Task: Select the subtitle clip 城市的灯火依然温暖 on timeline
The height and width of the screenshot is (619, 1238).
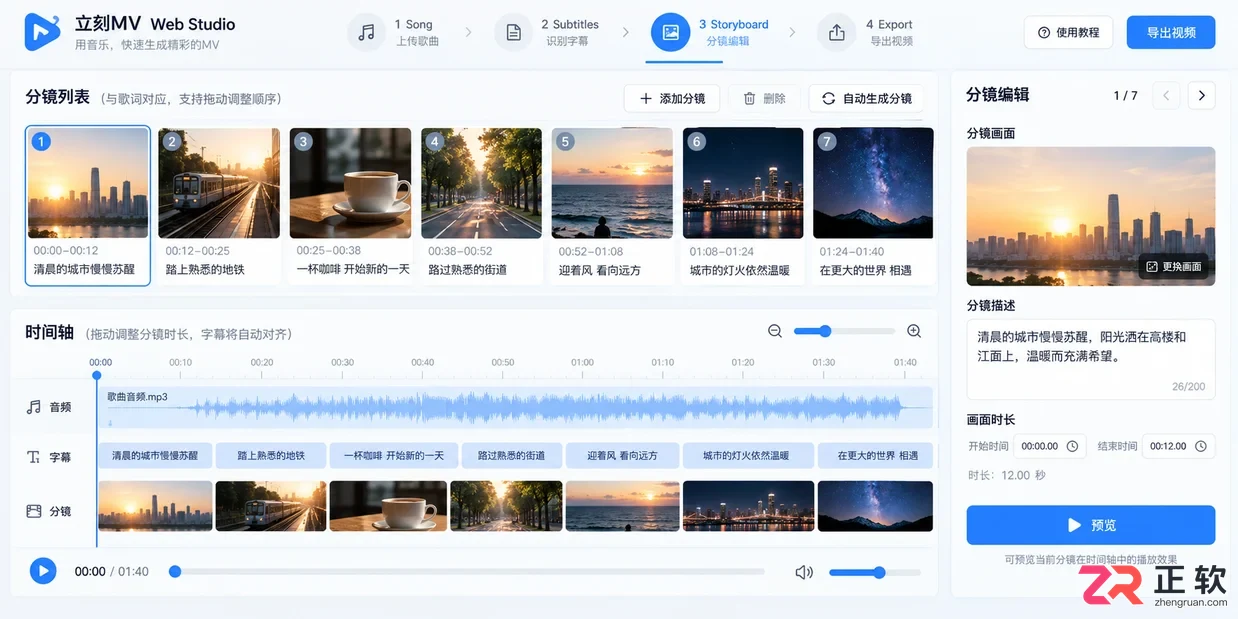Action: coord(746,456)
